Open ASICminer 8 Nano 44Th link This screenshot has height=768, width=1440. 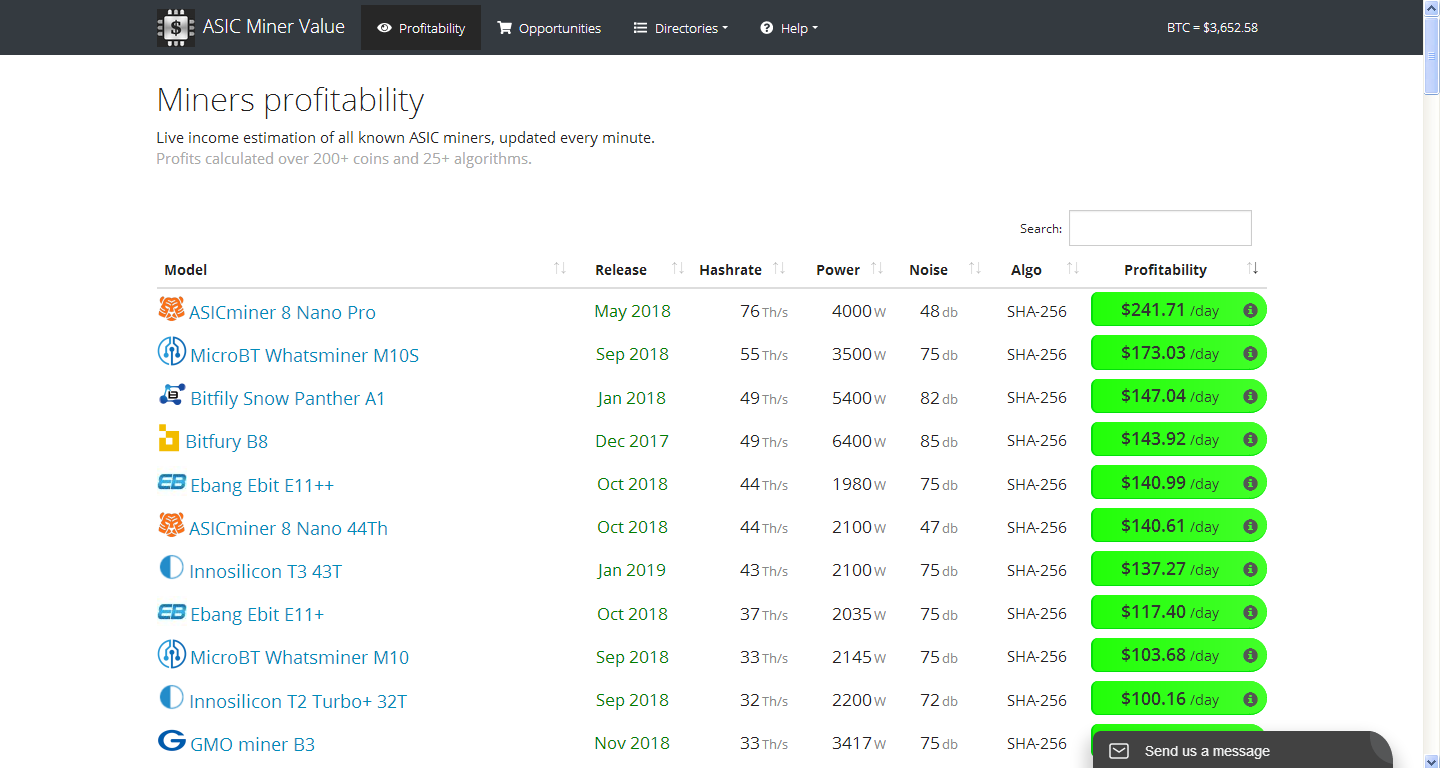(x=288, y=528)
